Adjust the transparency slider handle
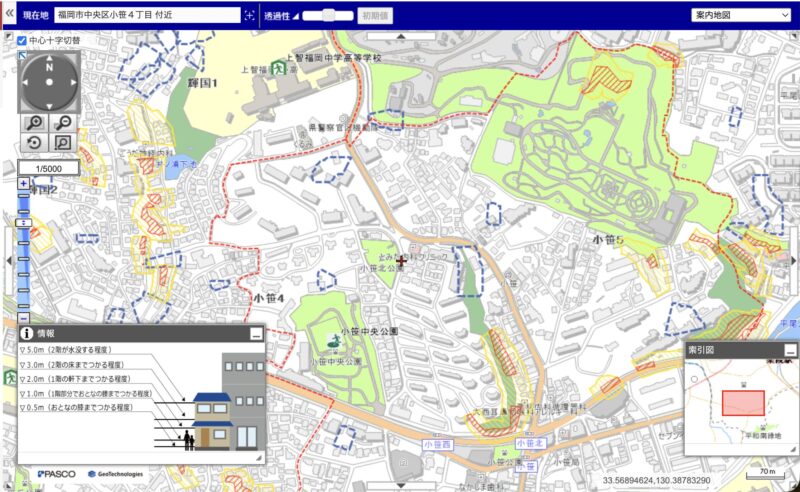Screen dimensions: 800x492 coord(328,16)
